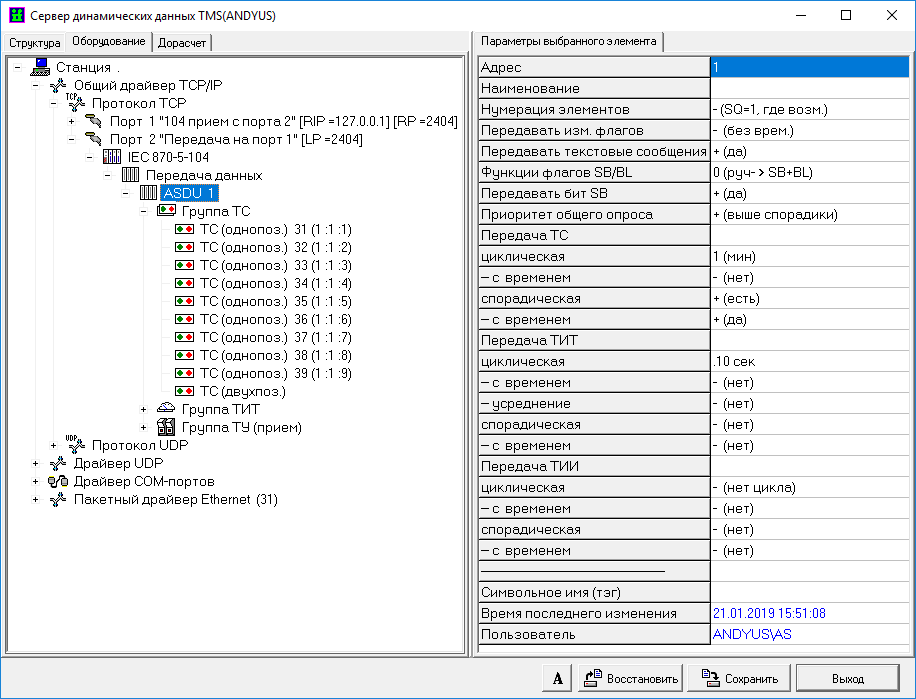This screenshot has width=916, height=699.
Task: Click the Протокол UDP icon
Action: tap(76, 445)
